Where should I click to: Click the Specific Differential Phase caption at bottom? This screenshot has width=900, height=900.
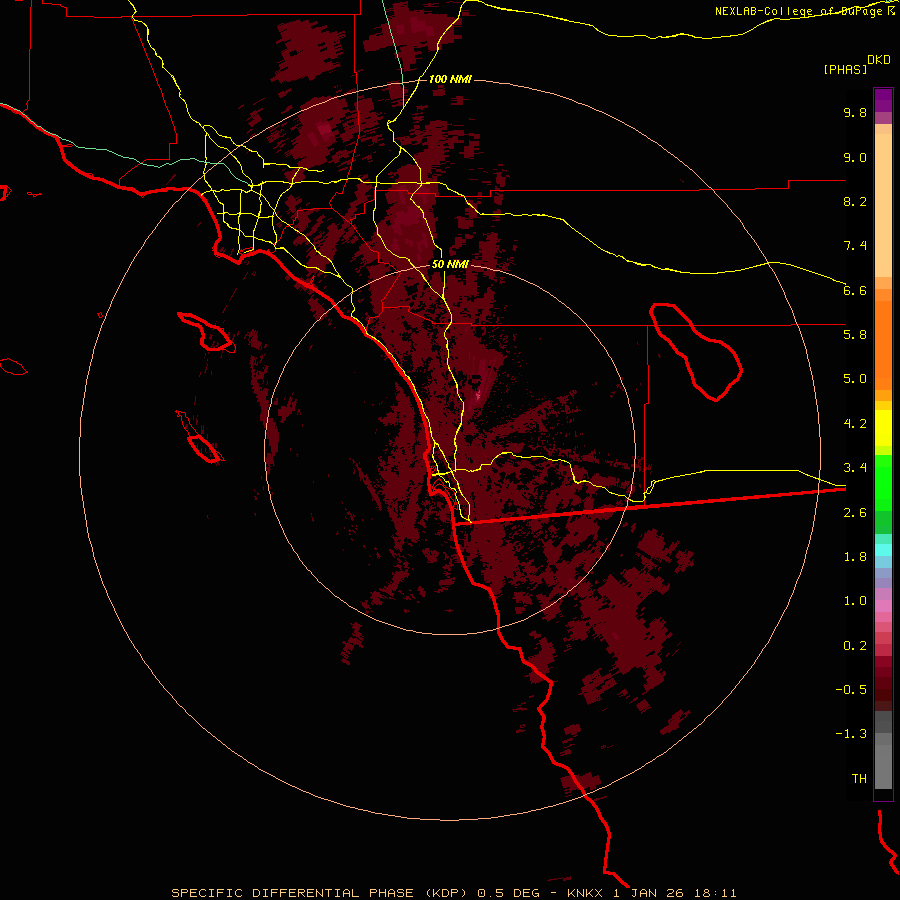click(x=453, y=893)
